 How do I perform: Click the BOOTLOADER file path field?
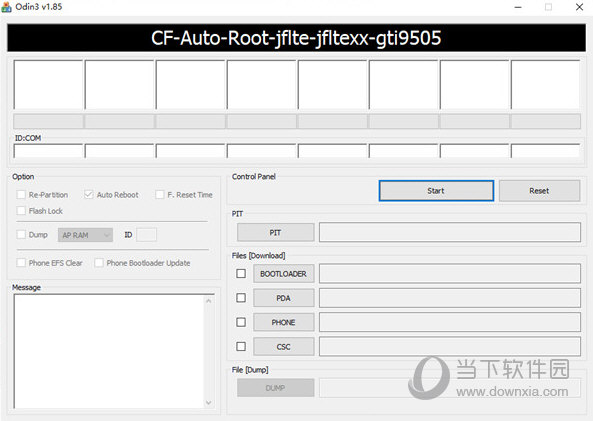point(450,273)
